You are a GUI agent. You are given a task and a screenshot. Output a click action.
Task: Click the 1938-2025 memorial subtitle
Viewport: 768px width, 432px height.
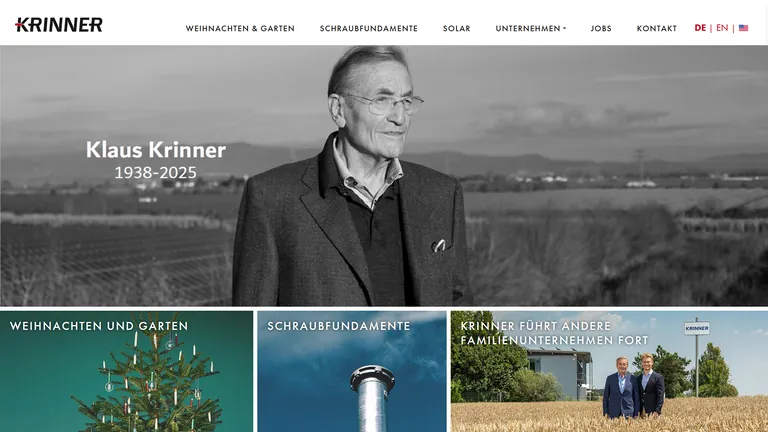pyautogui.click(x=155, y=172)
